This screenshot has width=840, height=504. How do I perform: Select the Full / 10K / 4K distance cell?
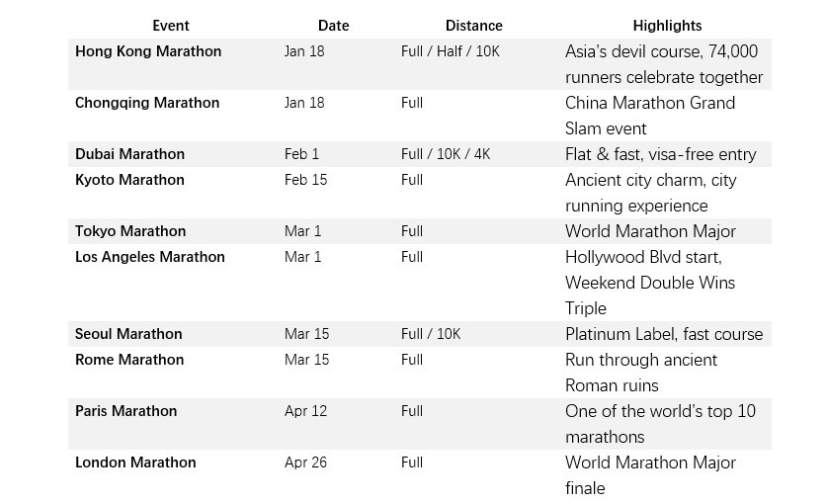(445, 154)
